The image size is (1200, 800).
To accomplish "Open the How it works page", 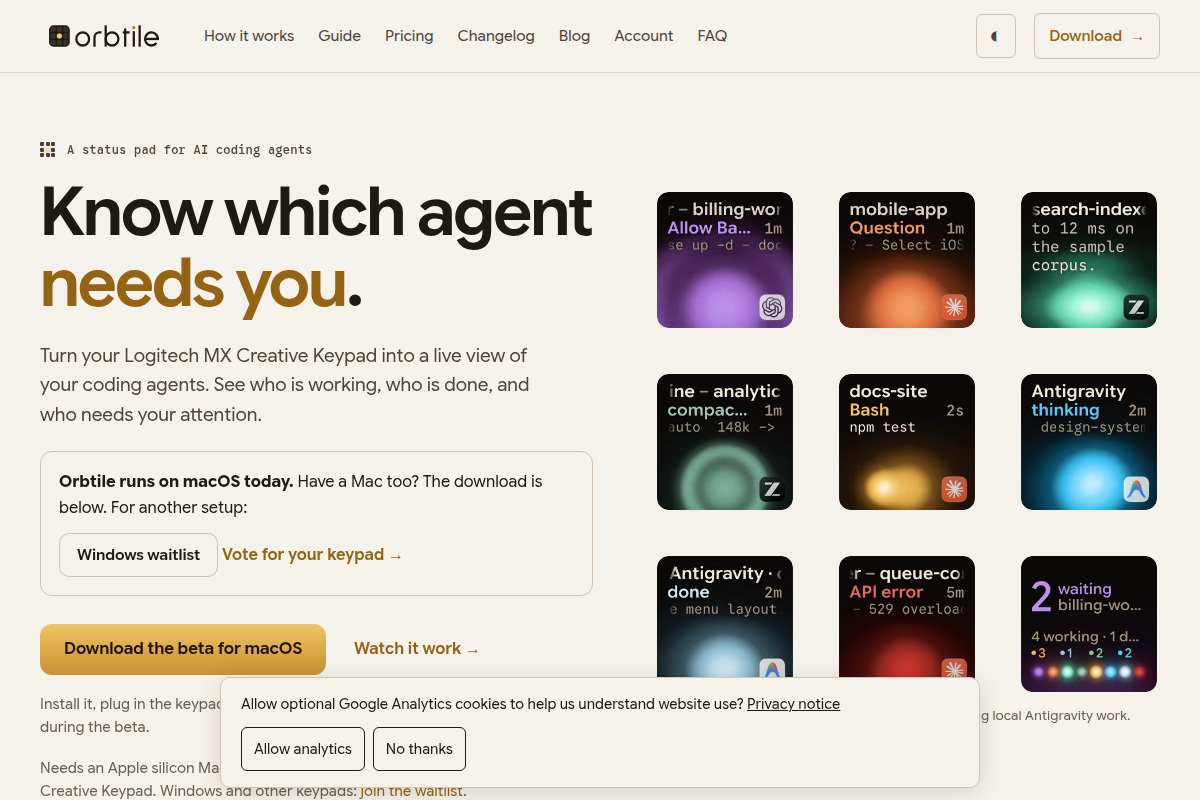I will 249,36.
